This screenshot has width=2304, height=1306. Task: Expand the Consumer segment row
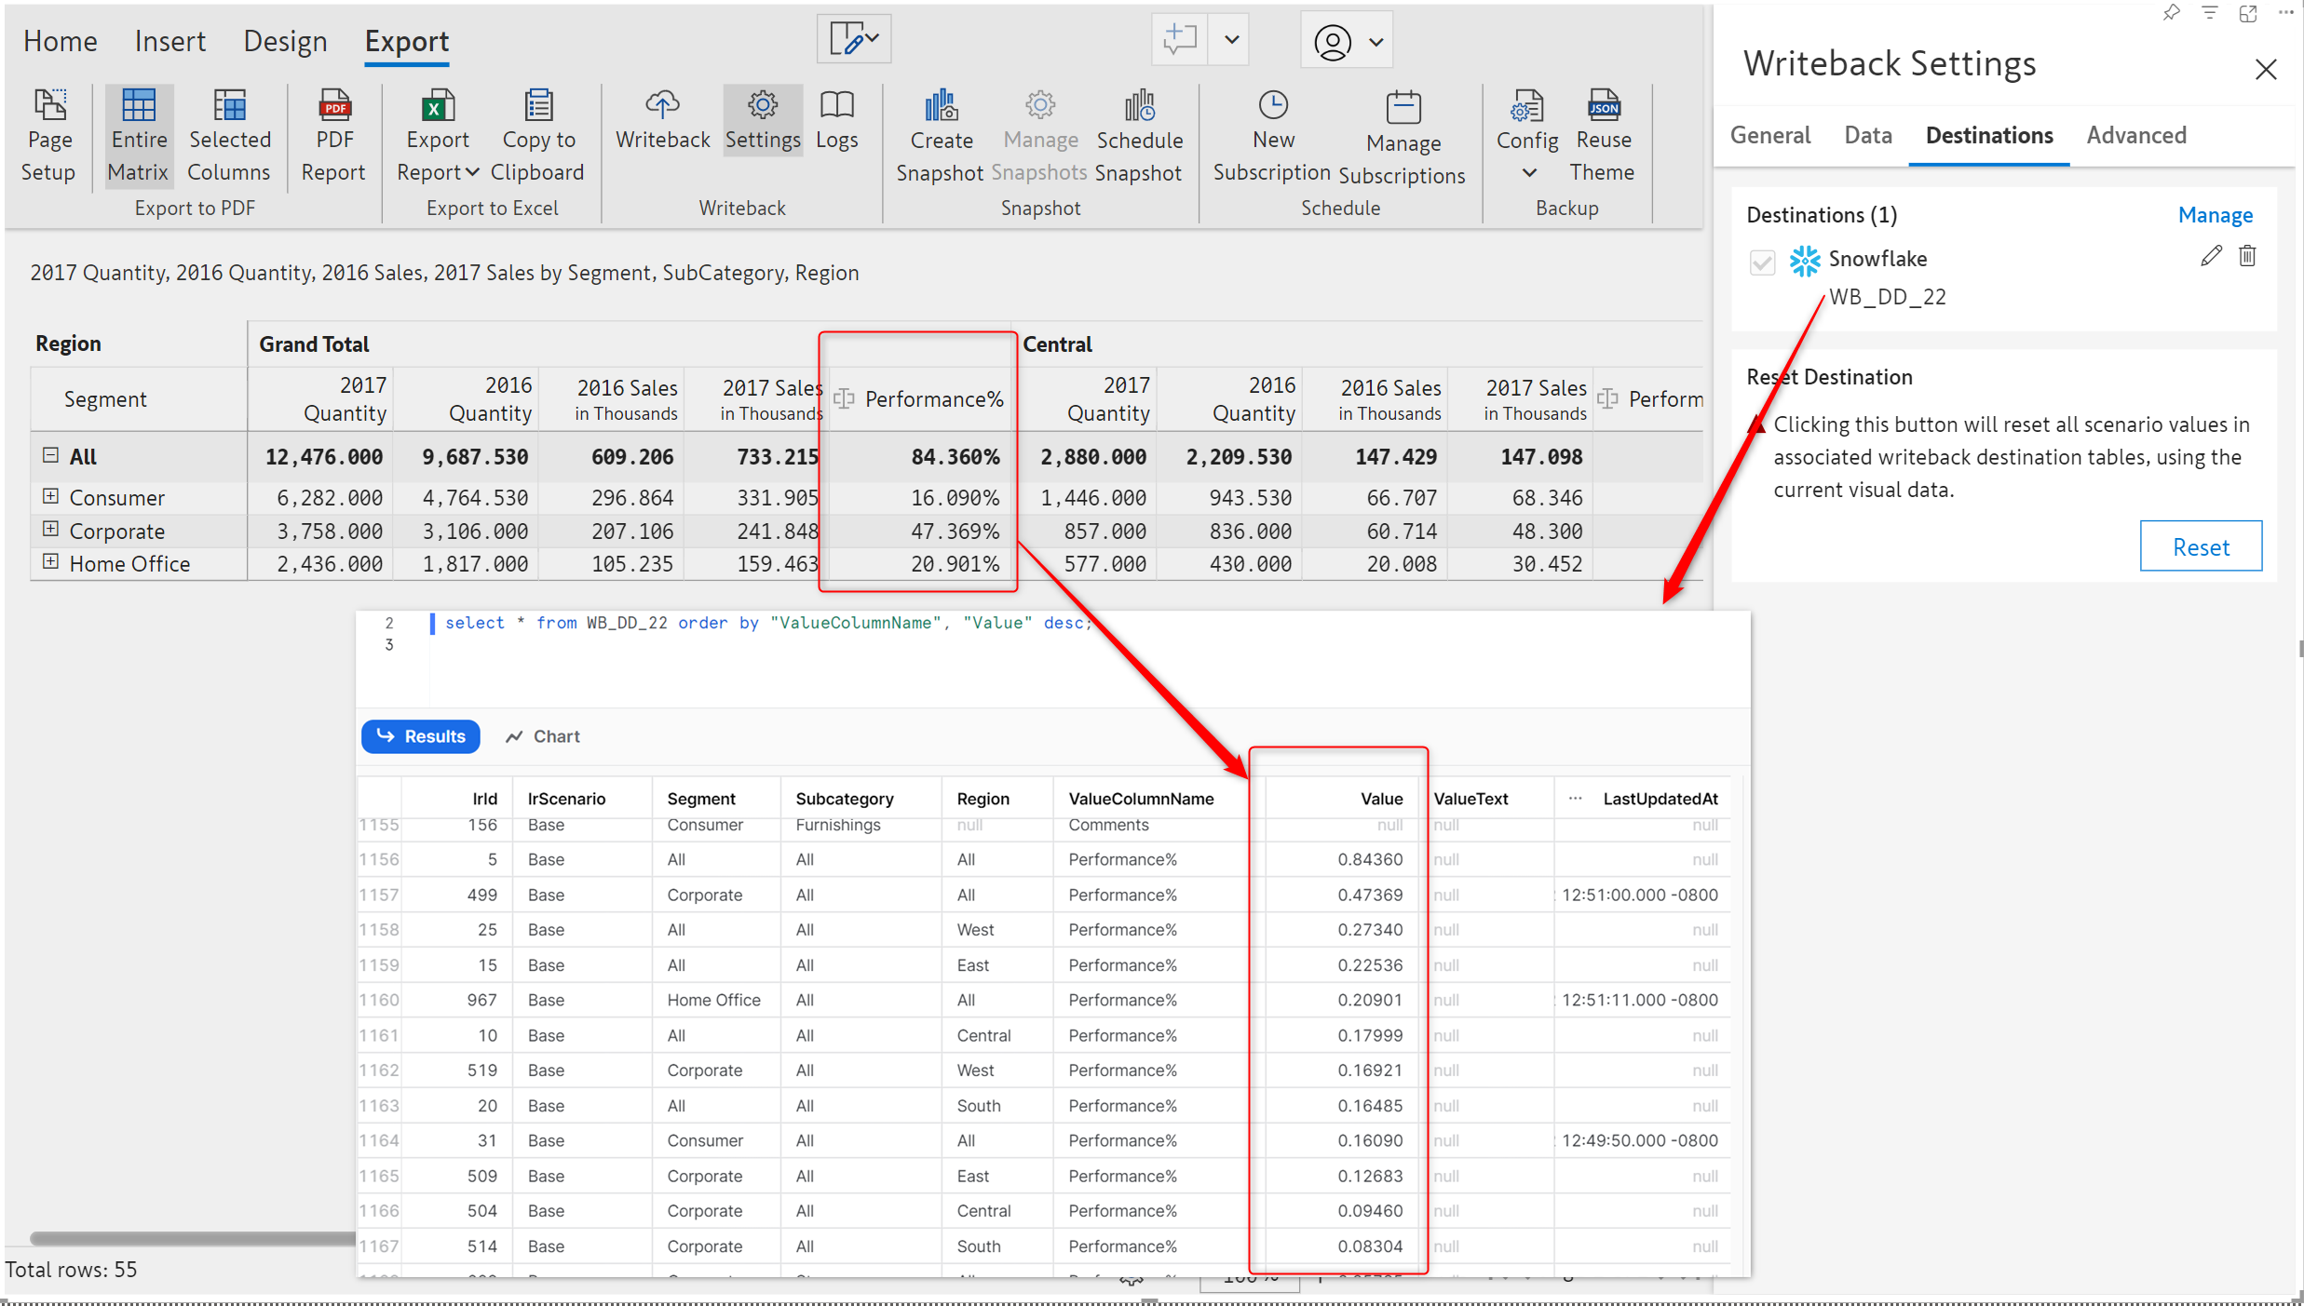coord(50,496)
